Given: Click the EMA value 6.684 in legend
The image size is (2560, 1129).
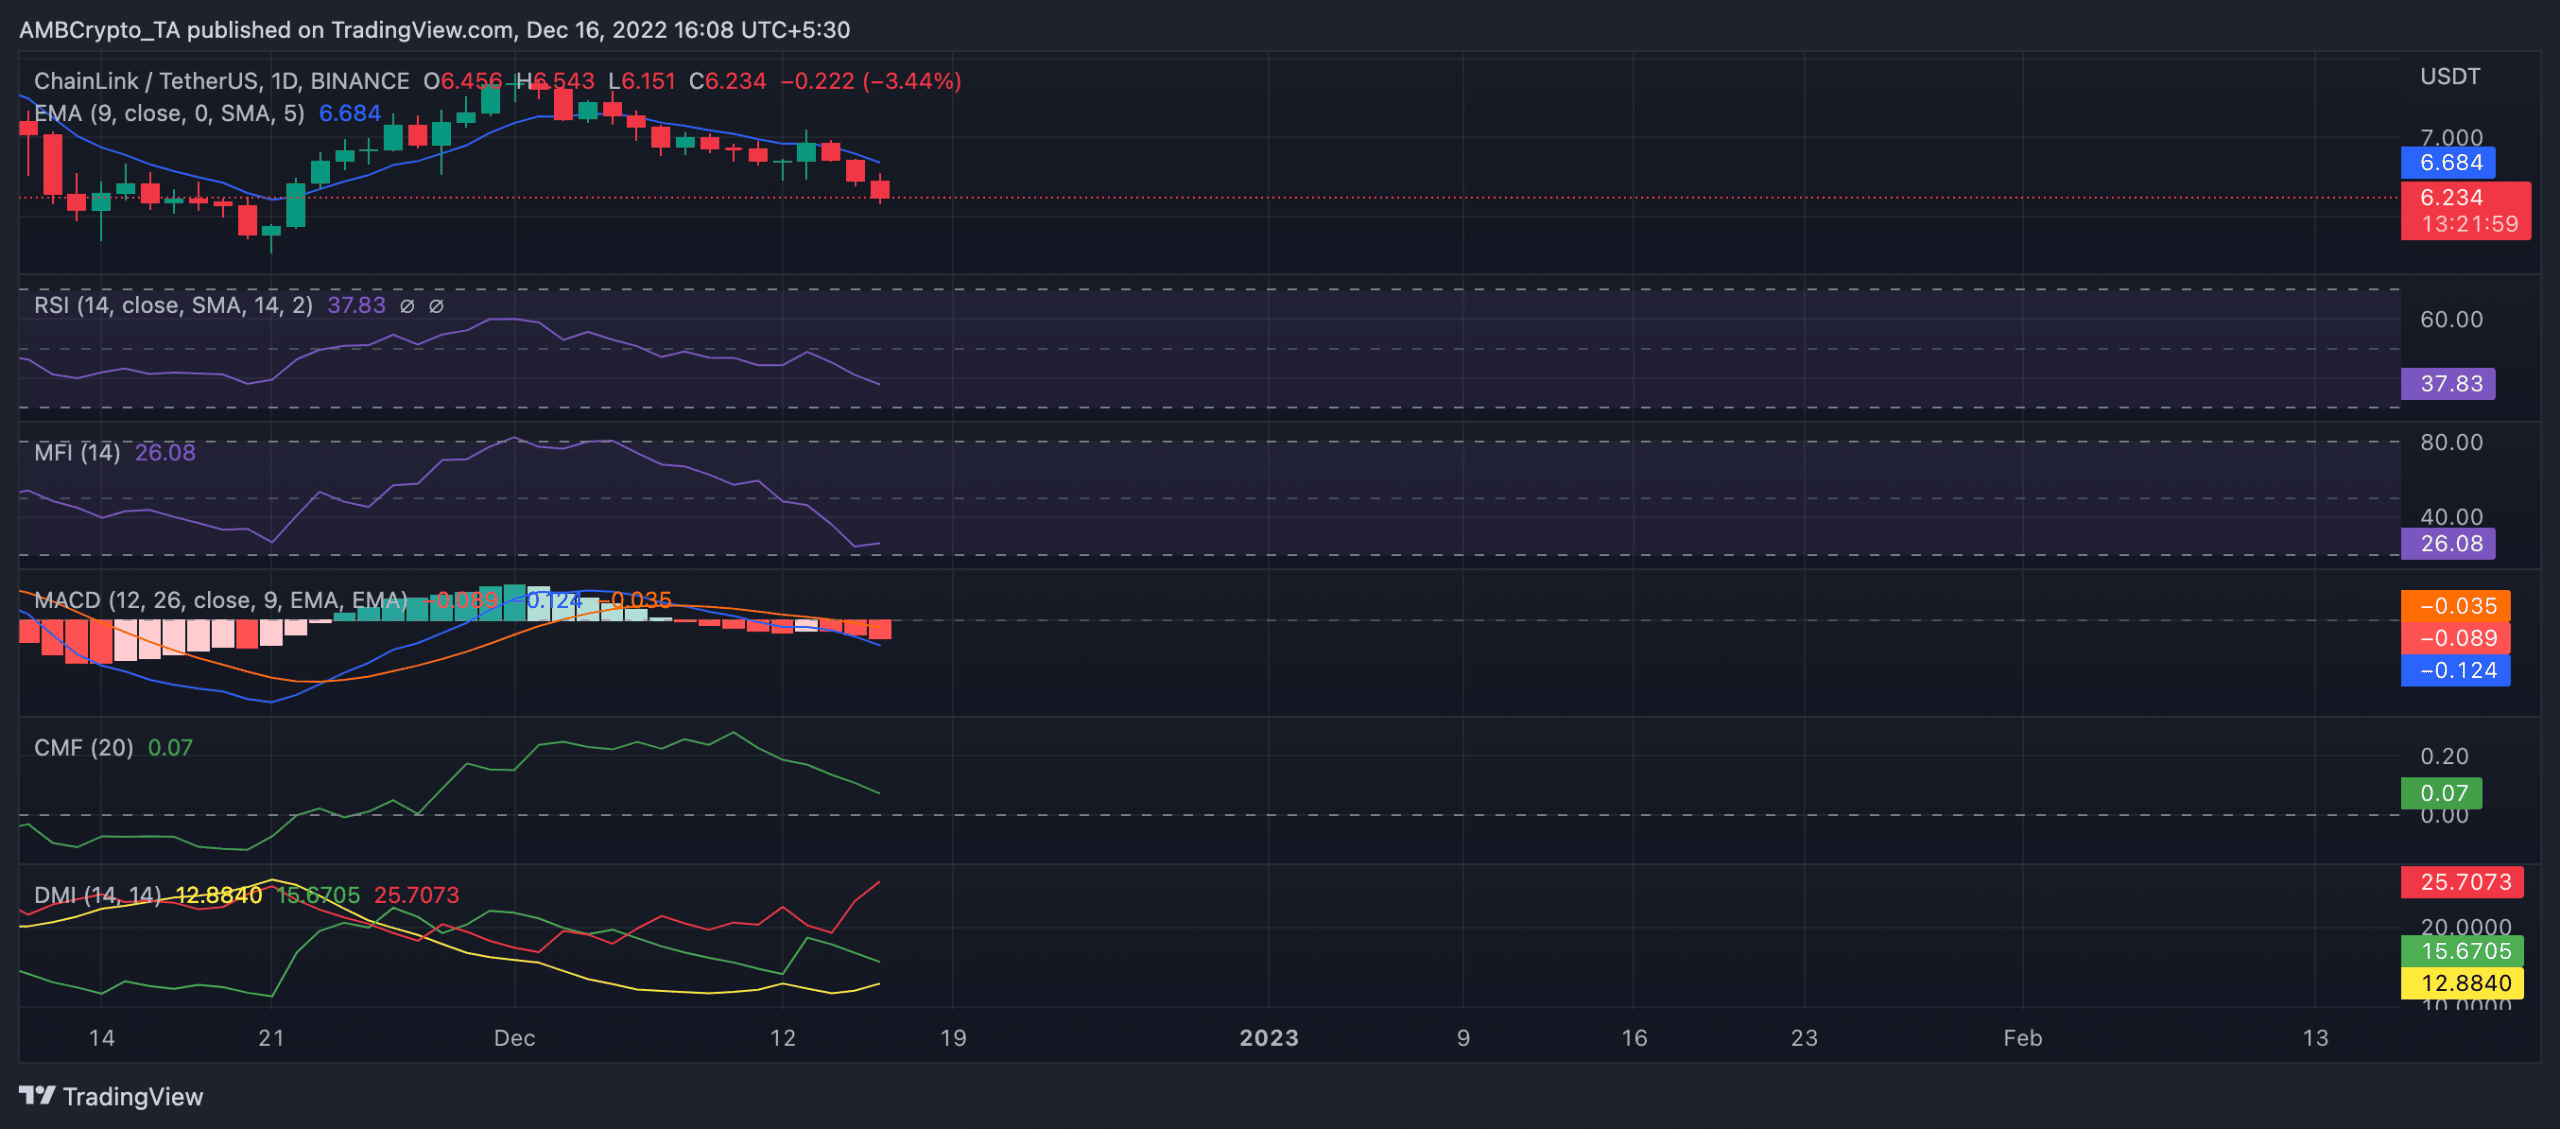Looking at the screenshot, I should [x=349, y=113].
